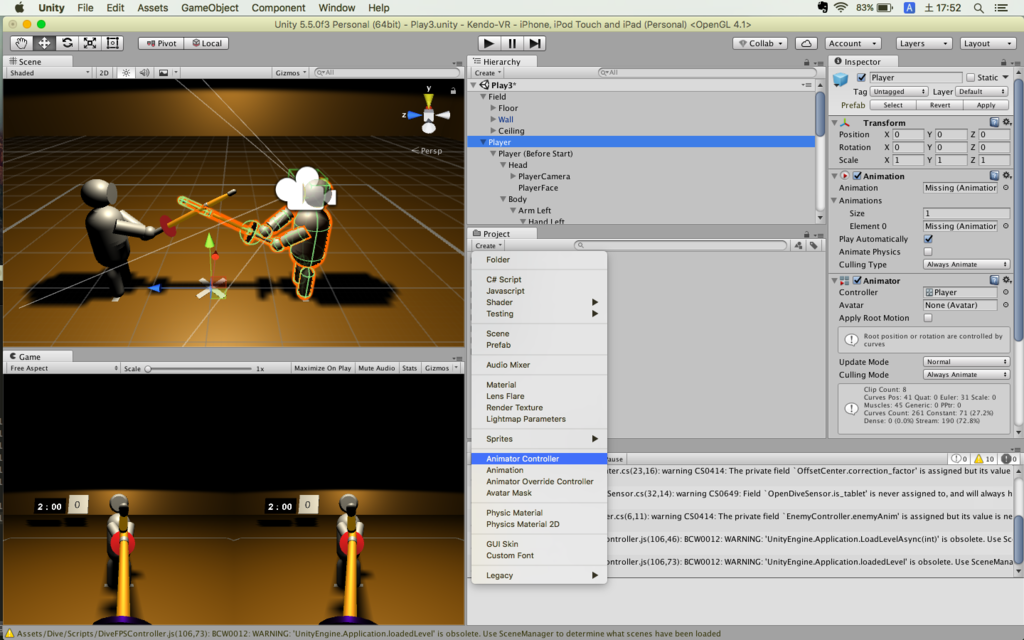Enable the Static checkbox
Screen dimensions: 1024x640
tap(970, 77)
